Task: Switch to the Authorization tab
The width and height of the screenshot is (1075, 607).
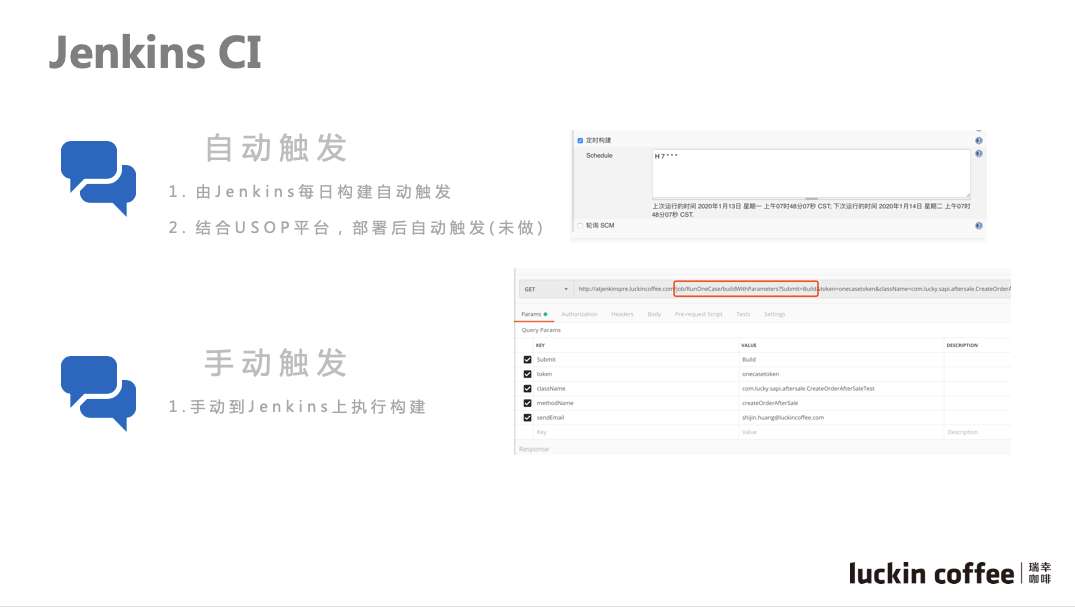Action: (x=579, y=314)
